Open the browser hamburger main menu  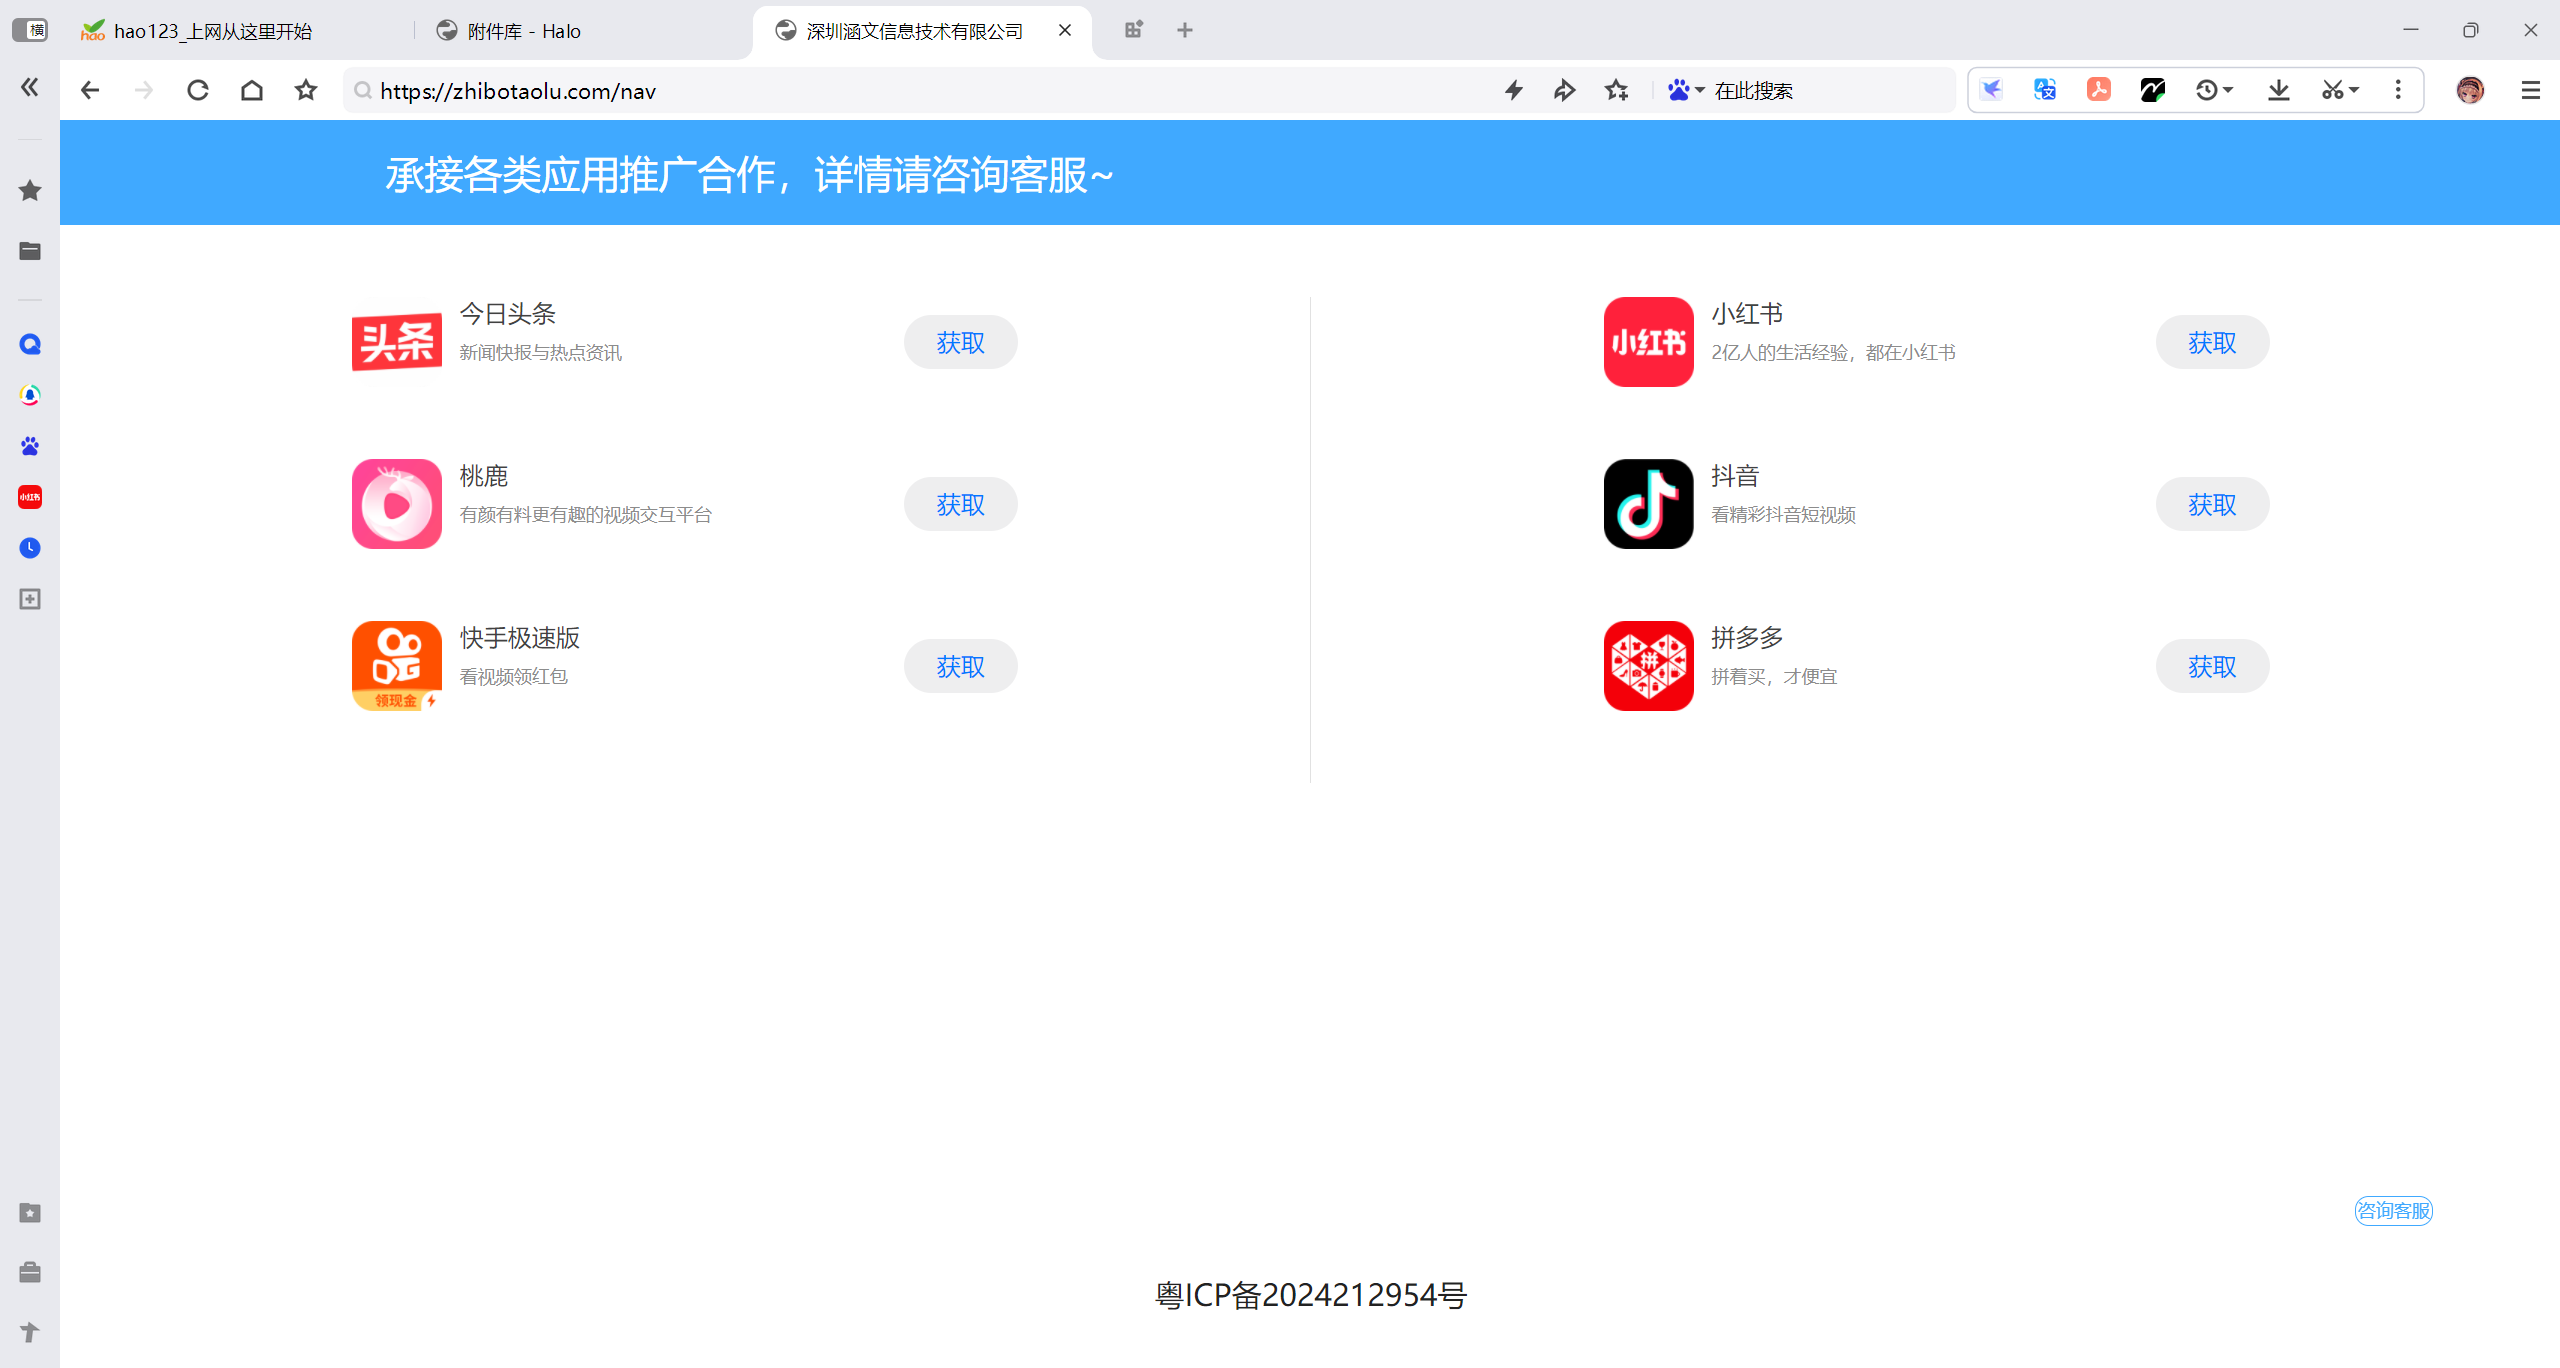tap(2531, 90)
